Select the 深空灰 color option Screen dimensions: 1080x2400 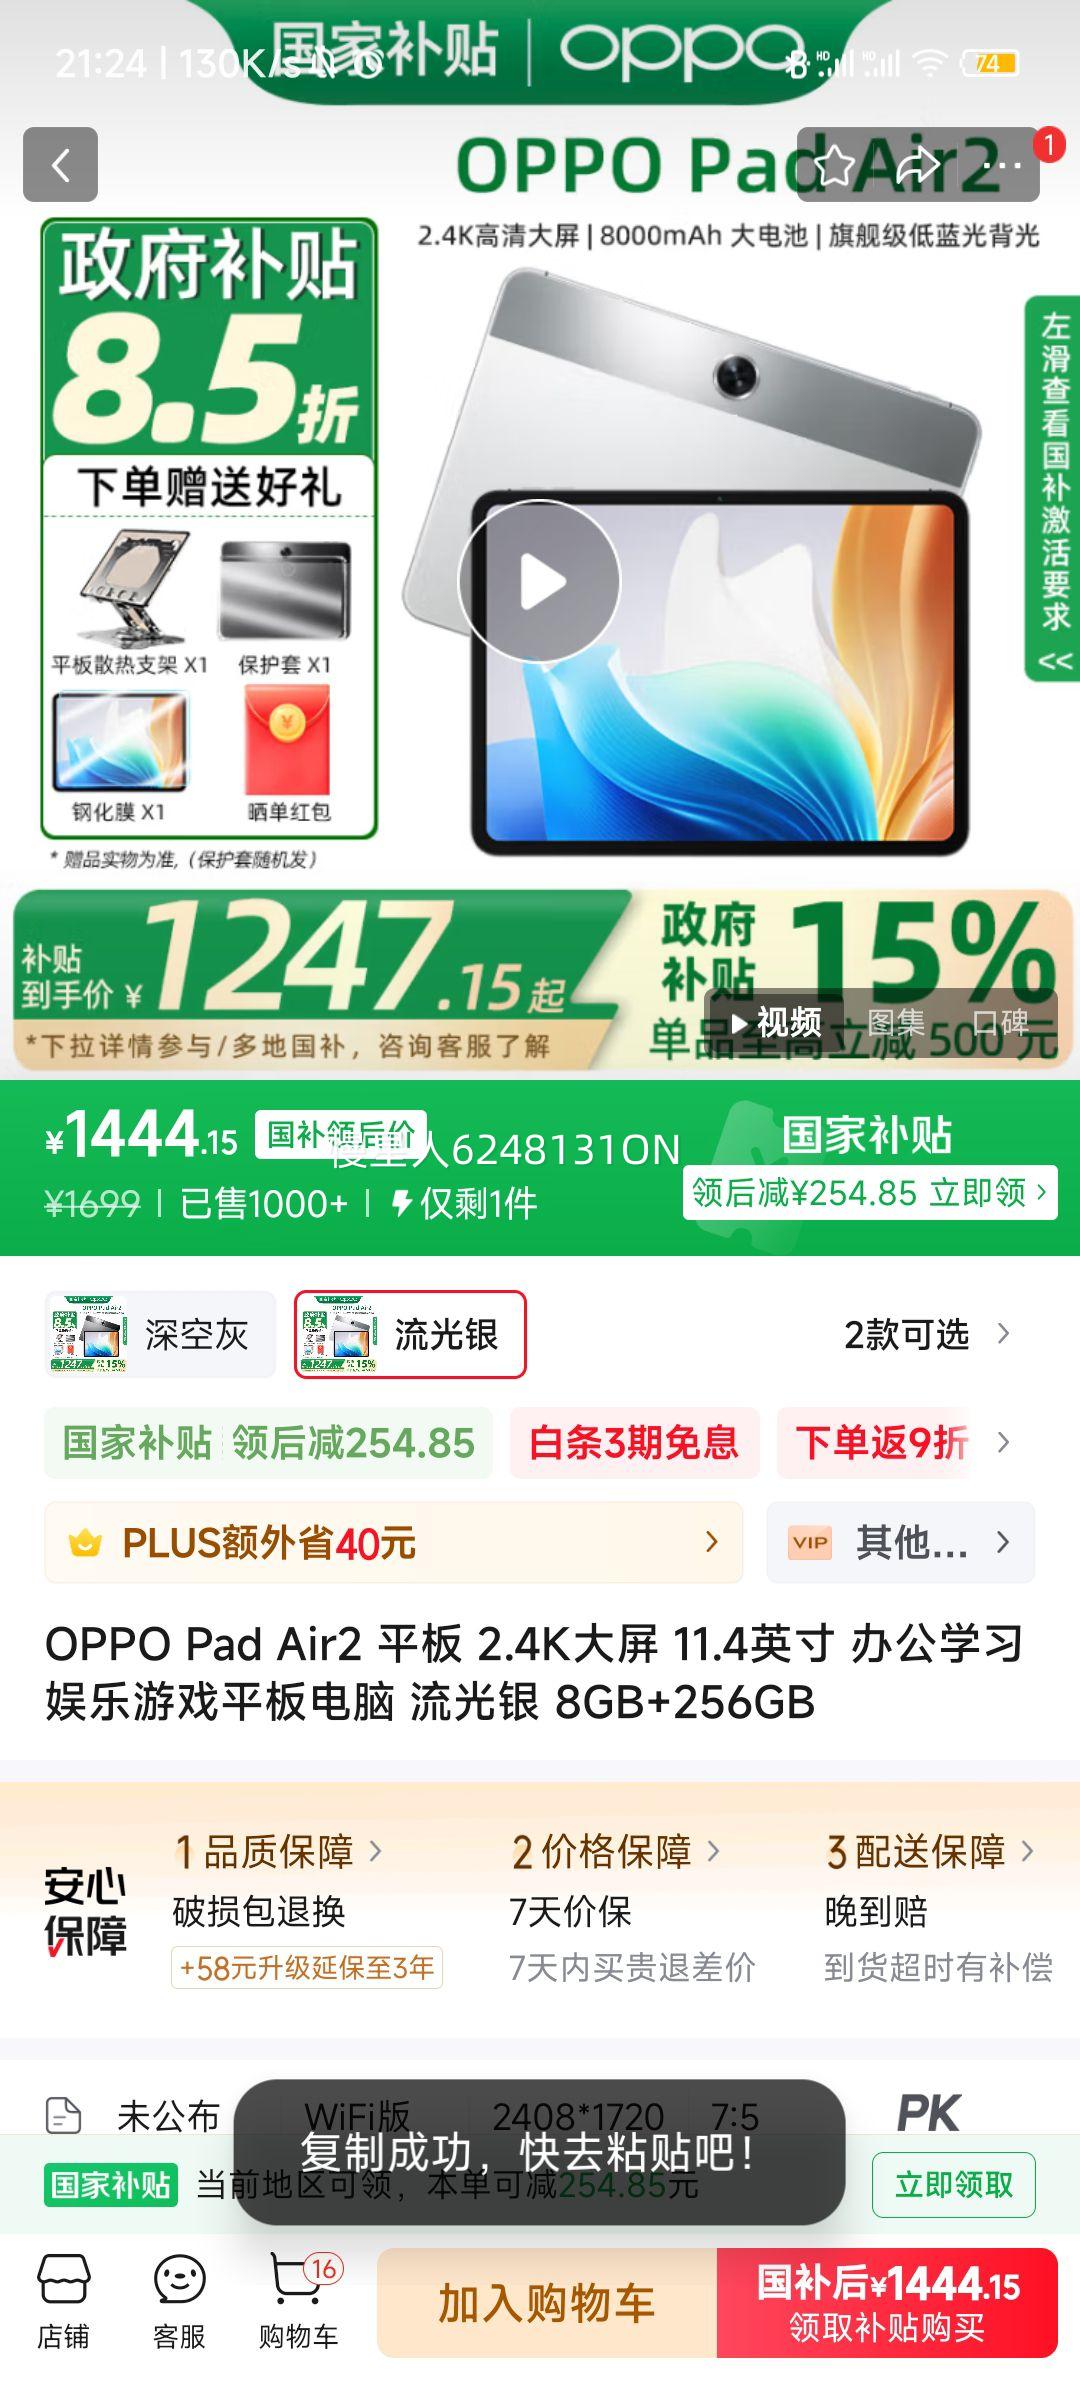point(160,1335)
